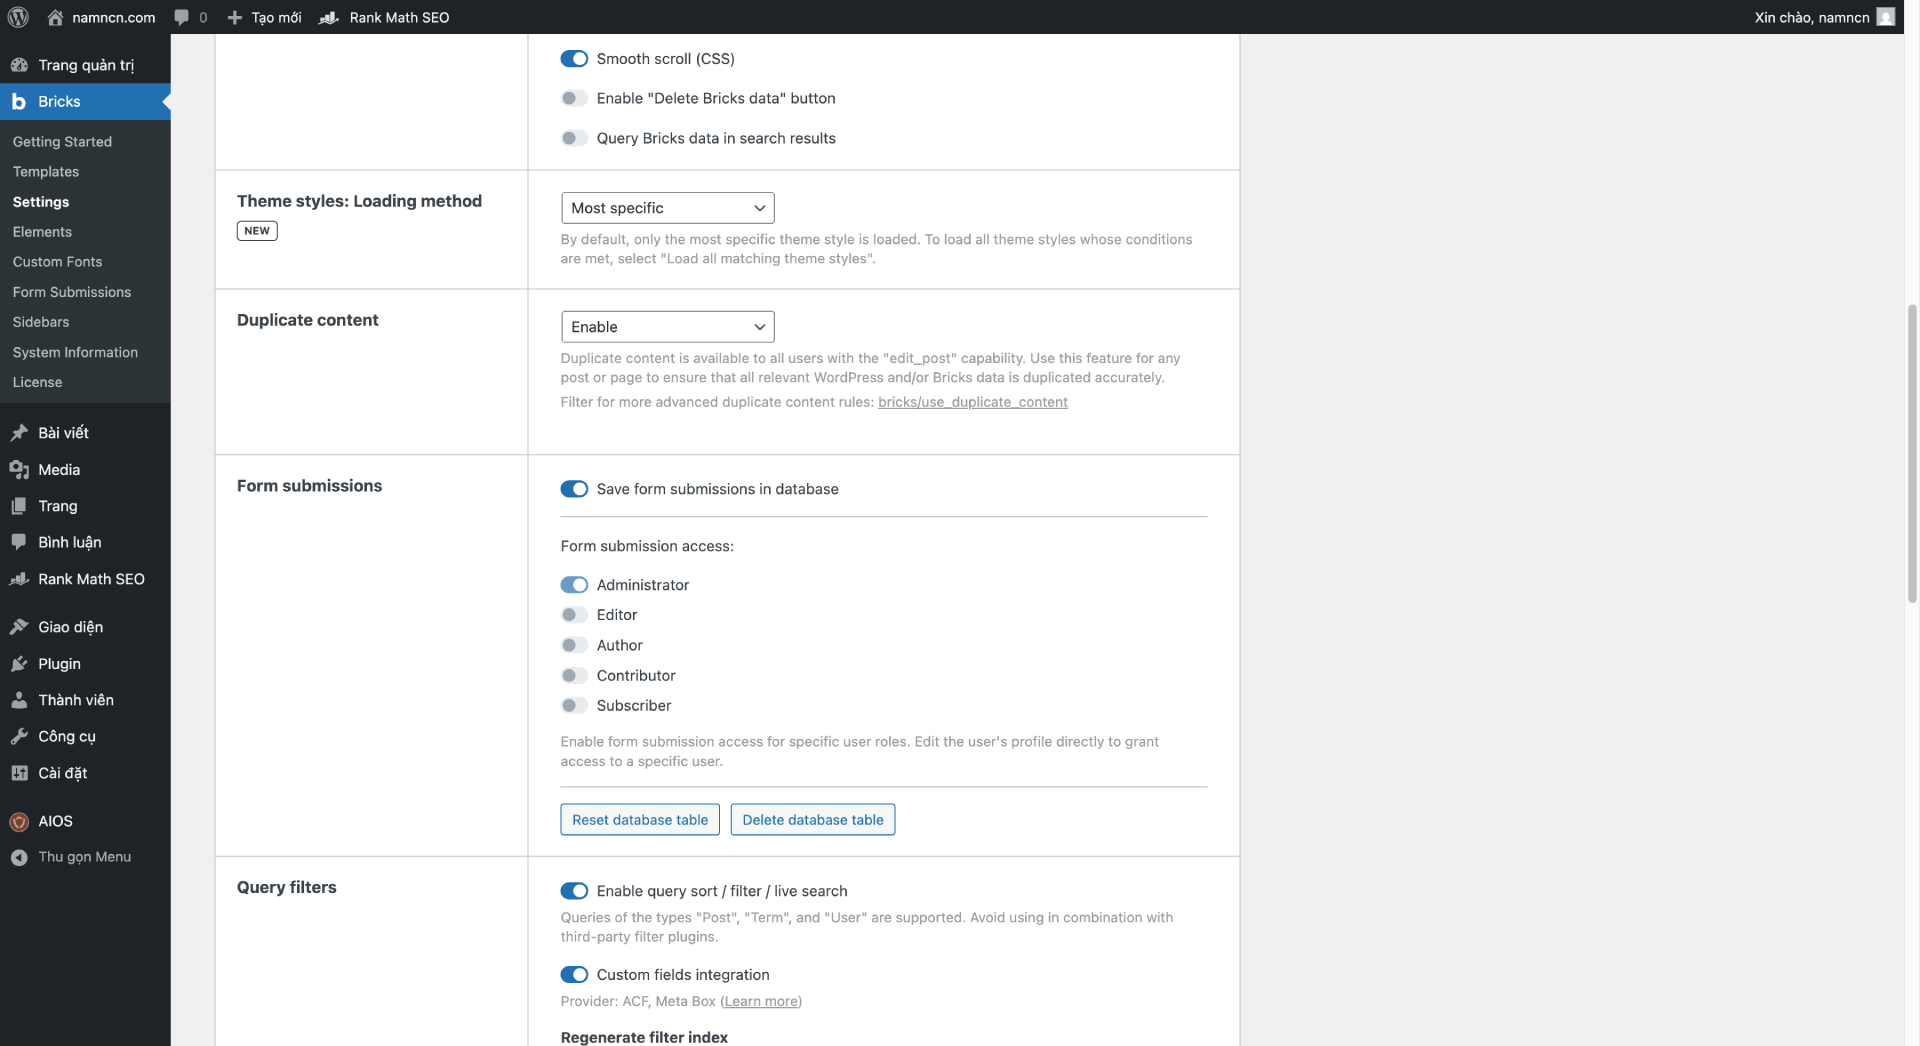Click the Trang quản trị dashboard icon
1920x1046 pixels.
tap(19, 65)
